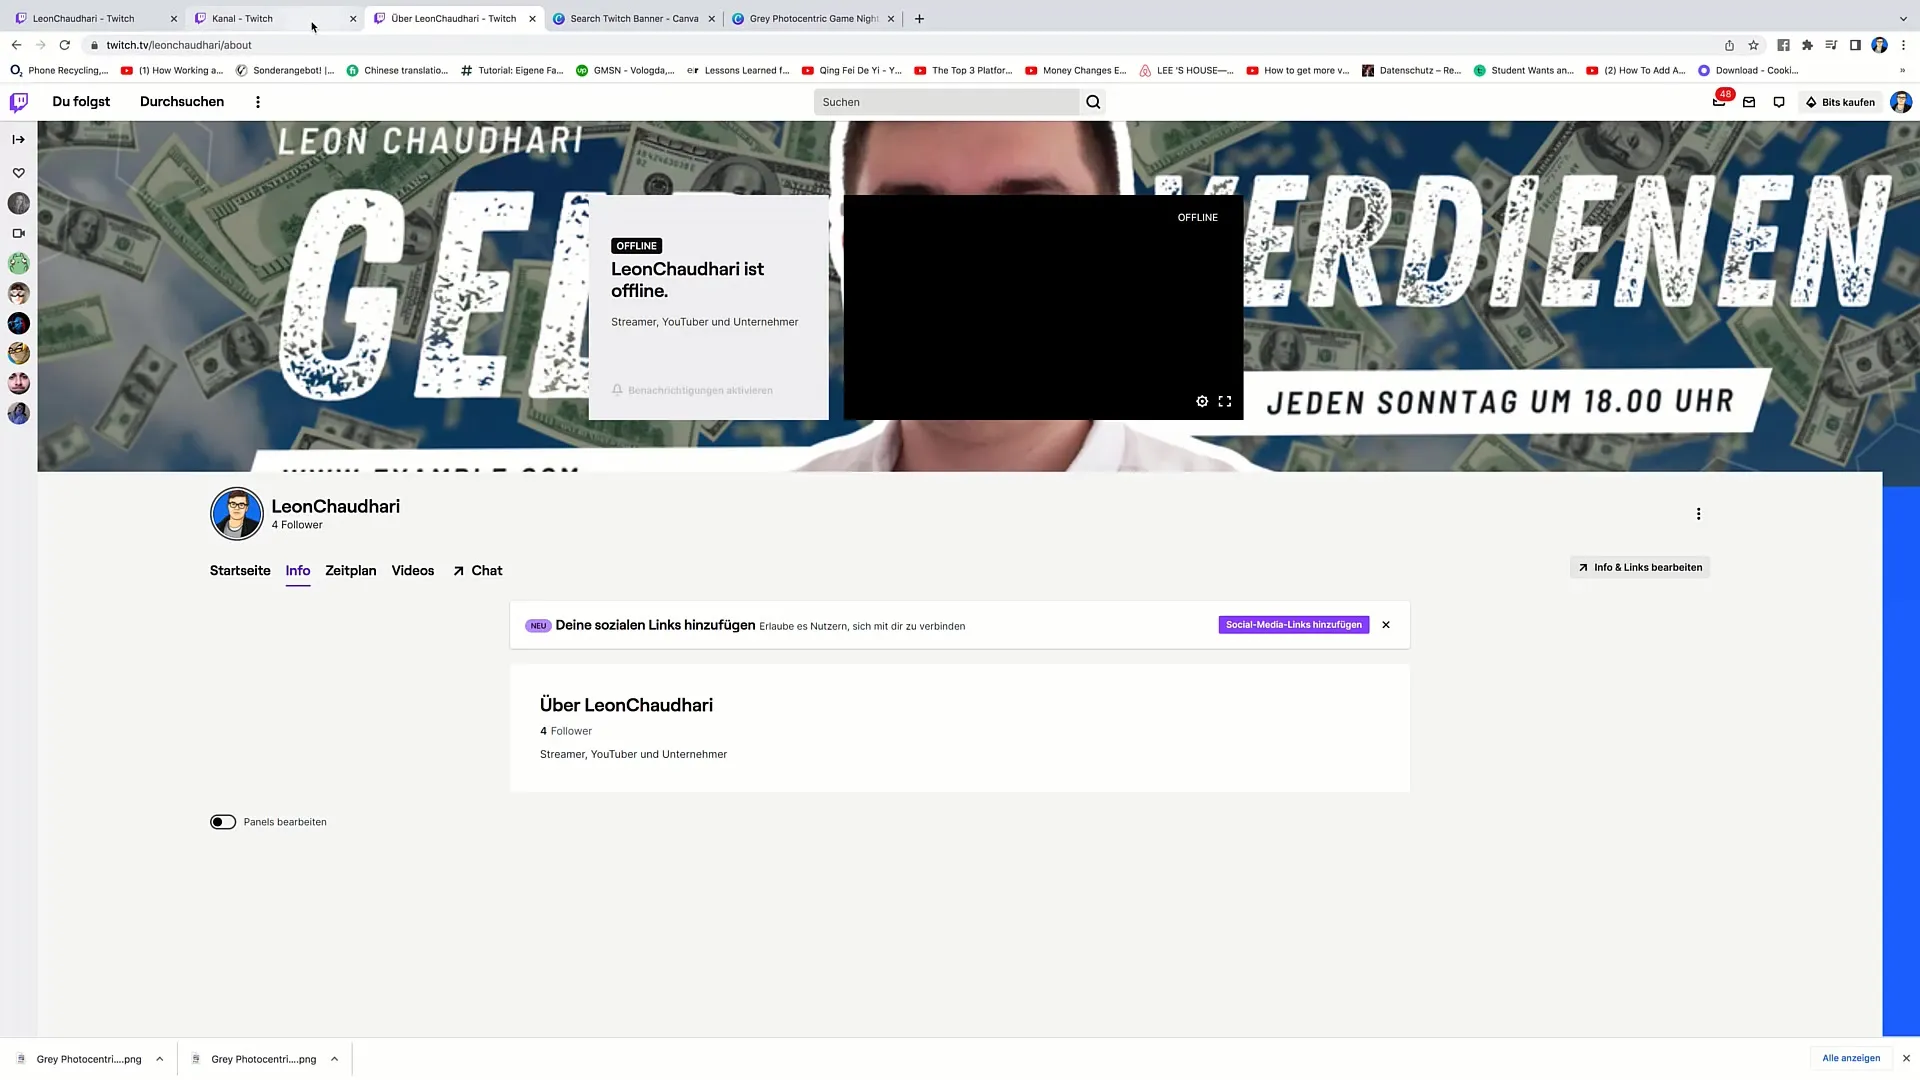
Task: Dismiss the social links banner
Action: pyautogui.click(x=1386, y=624)
